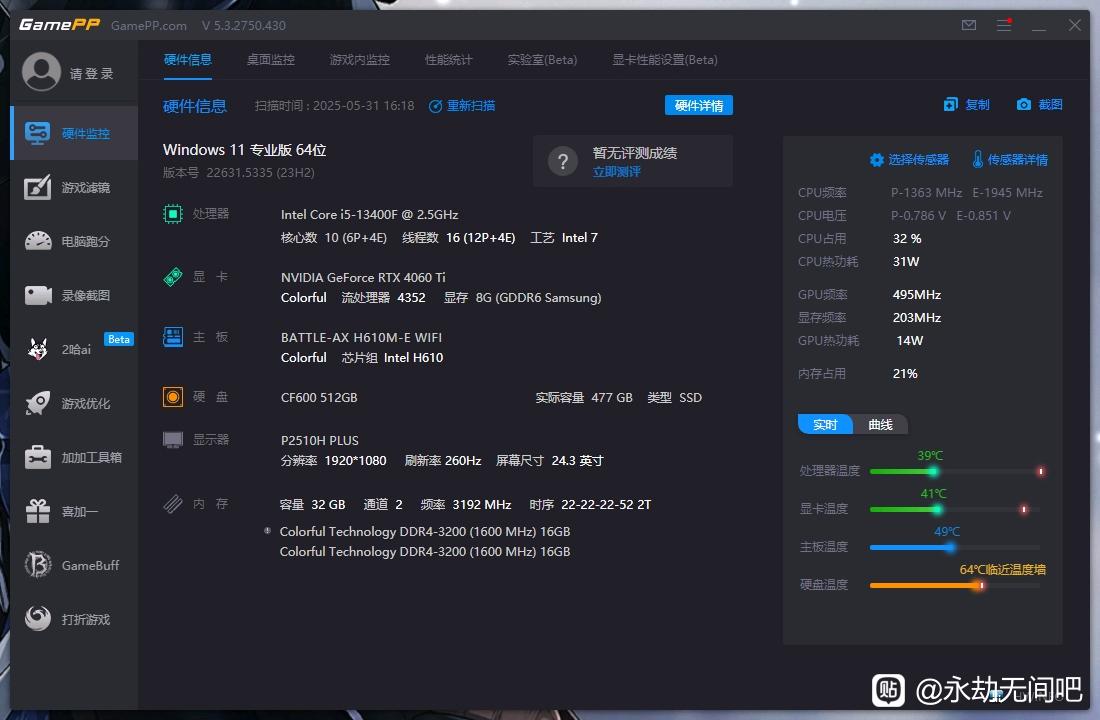Image resolution: width=1100 pixels, height=720 pixels.
Task: Click the question mark benchmark icon
Action: tap(563, 161)
